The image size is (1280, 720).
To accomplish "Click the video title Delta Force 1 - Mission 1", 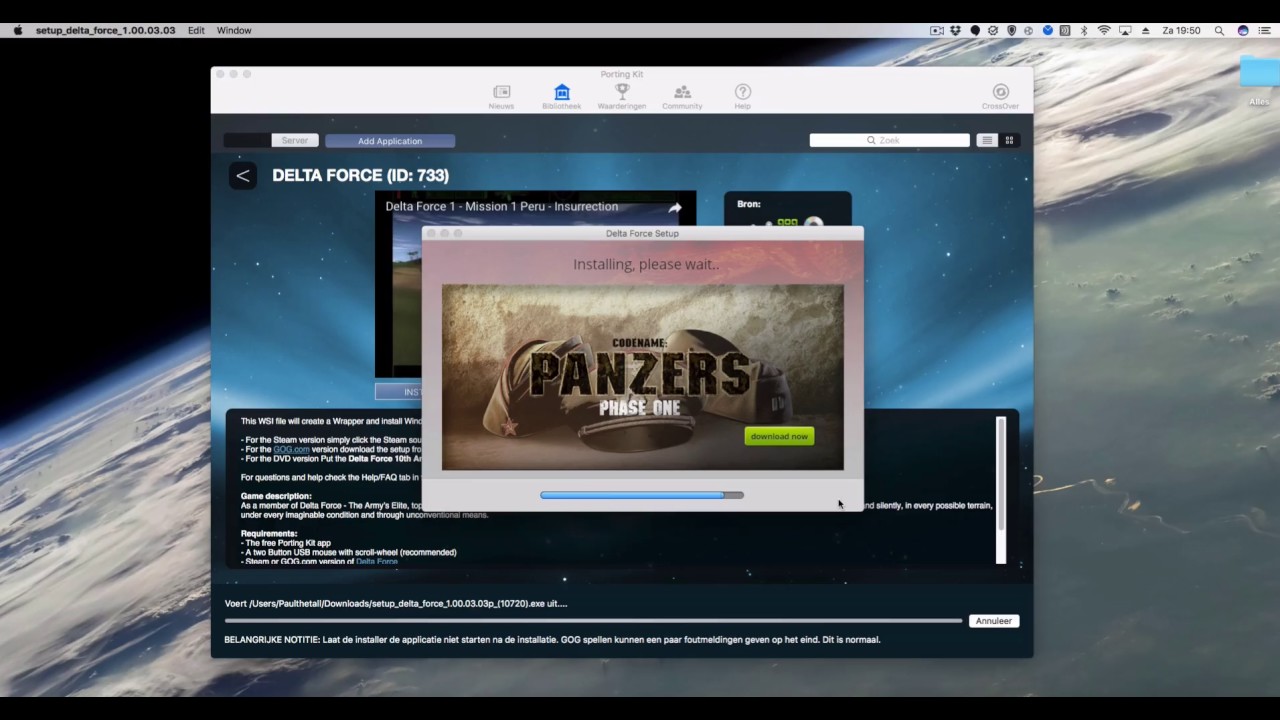I will 501,207.
